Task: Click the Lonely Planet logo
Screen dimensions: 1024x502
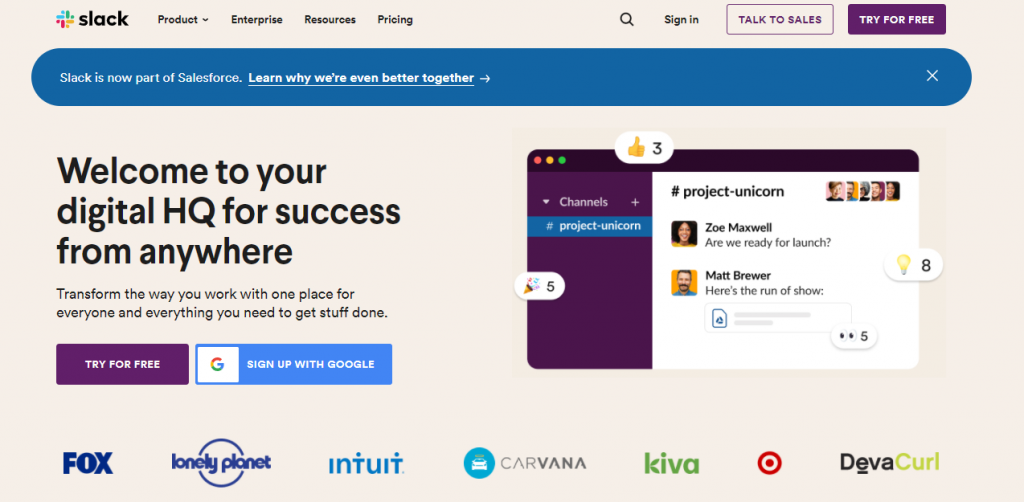Action: click(221, 463)
